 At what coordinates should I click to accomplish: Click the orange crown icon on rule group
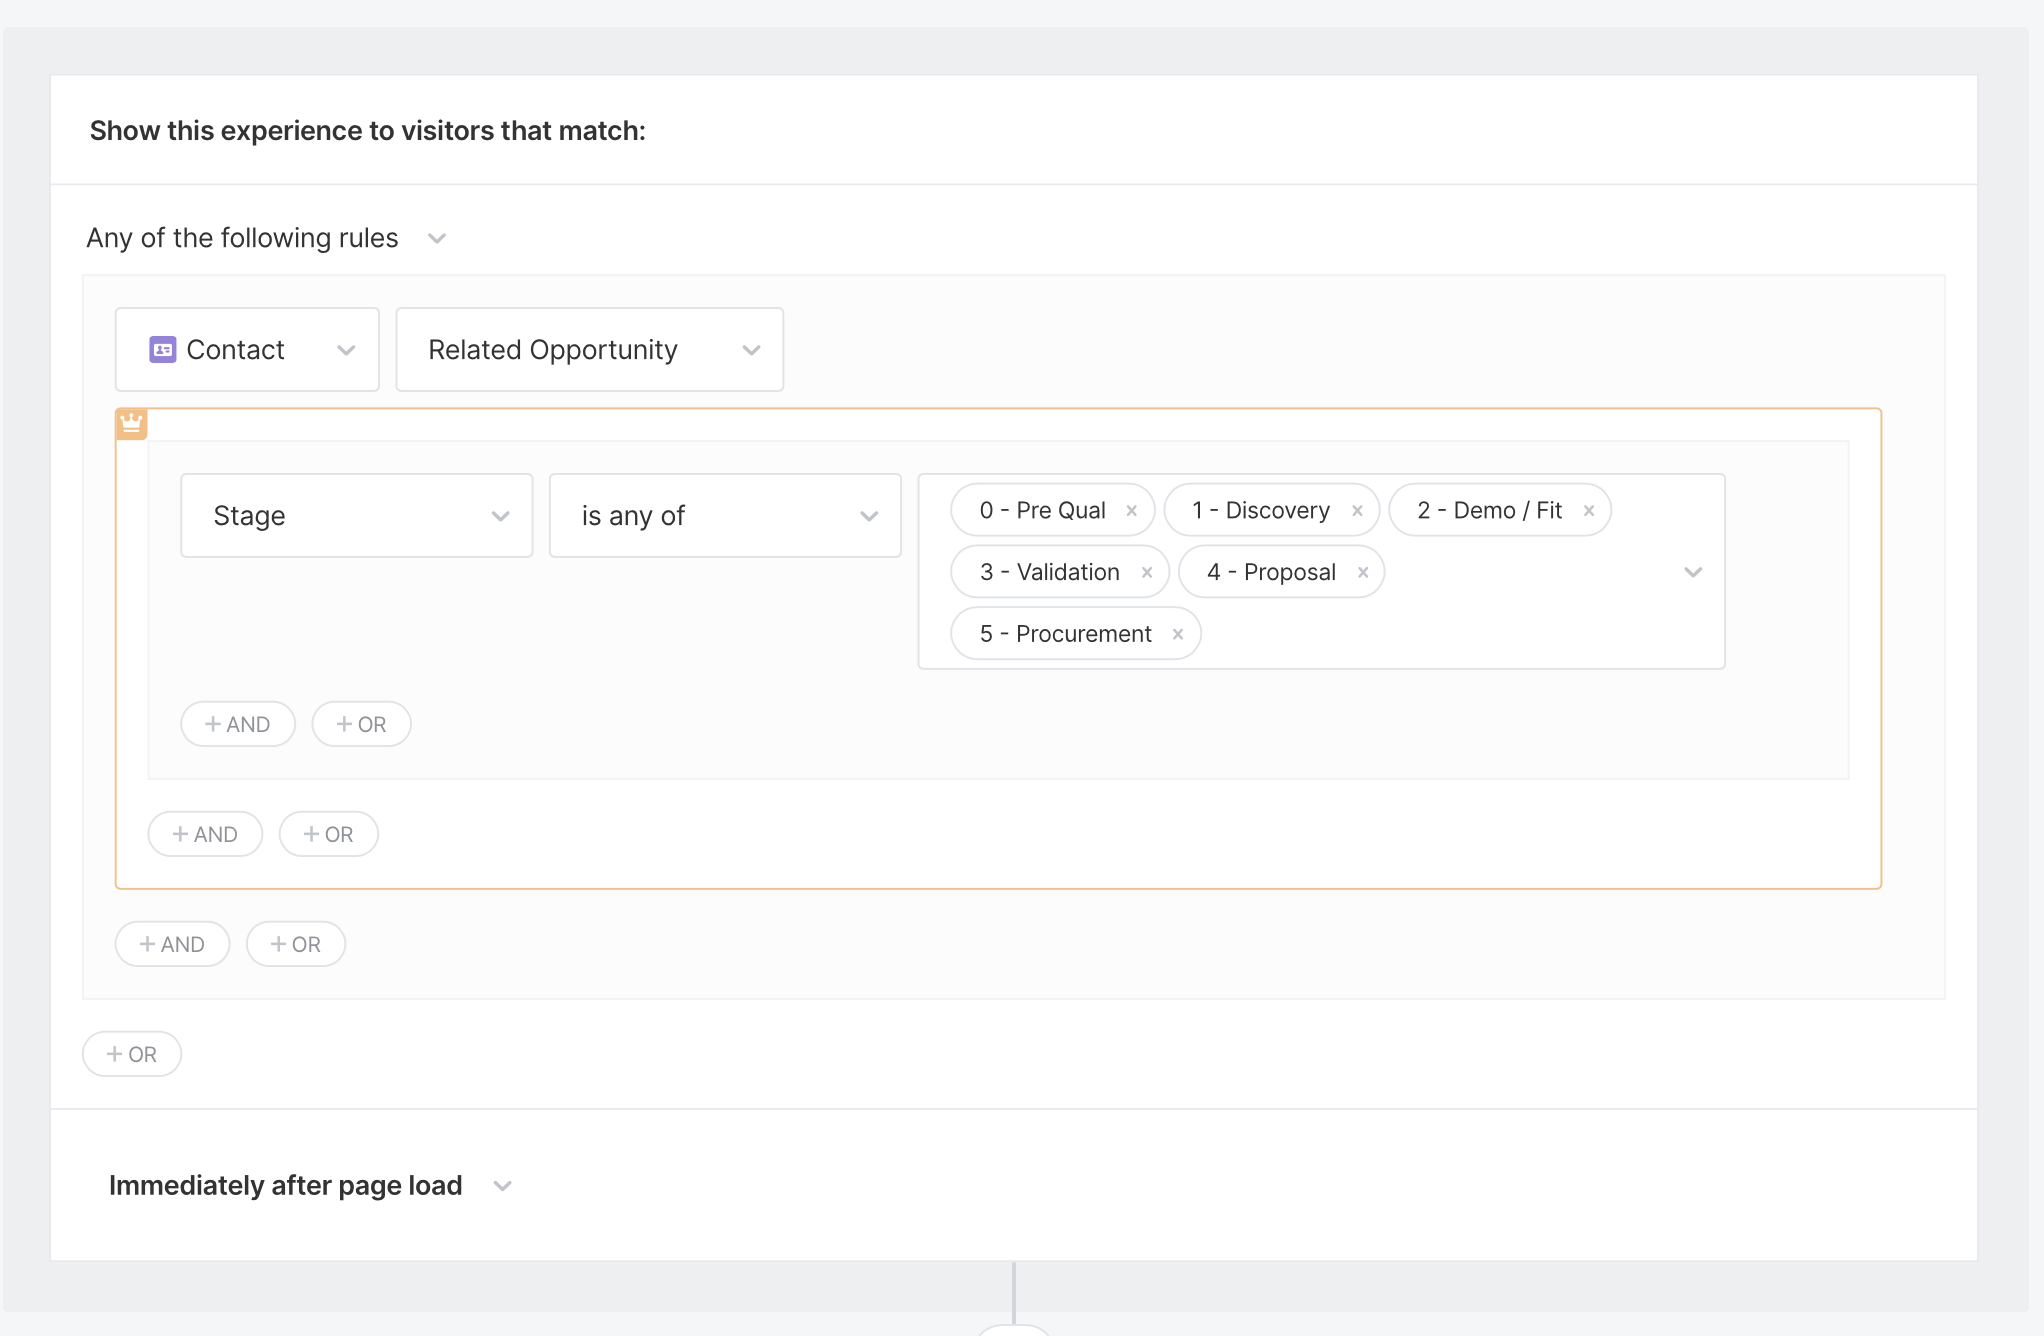click(x=131, y=423)
